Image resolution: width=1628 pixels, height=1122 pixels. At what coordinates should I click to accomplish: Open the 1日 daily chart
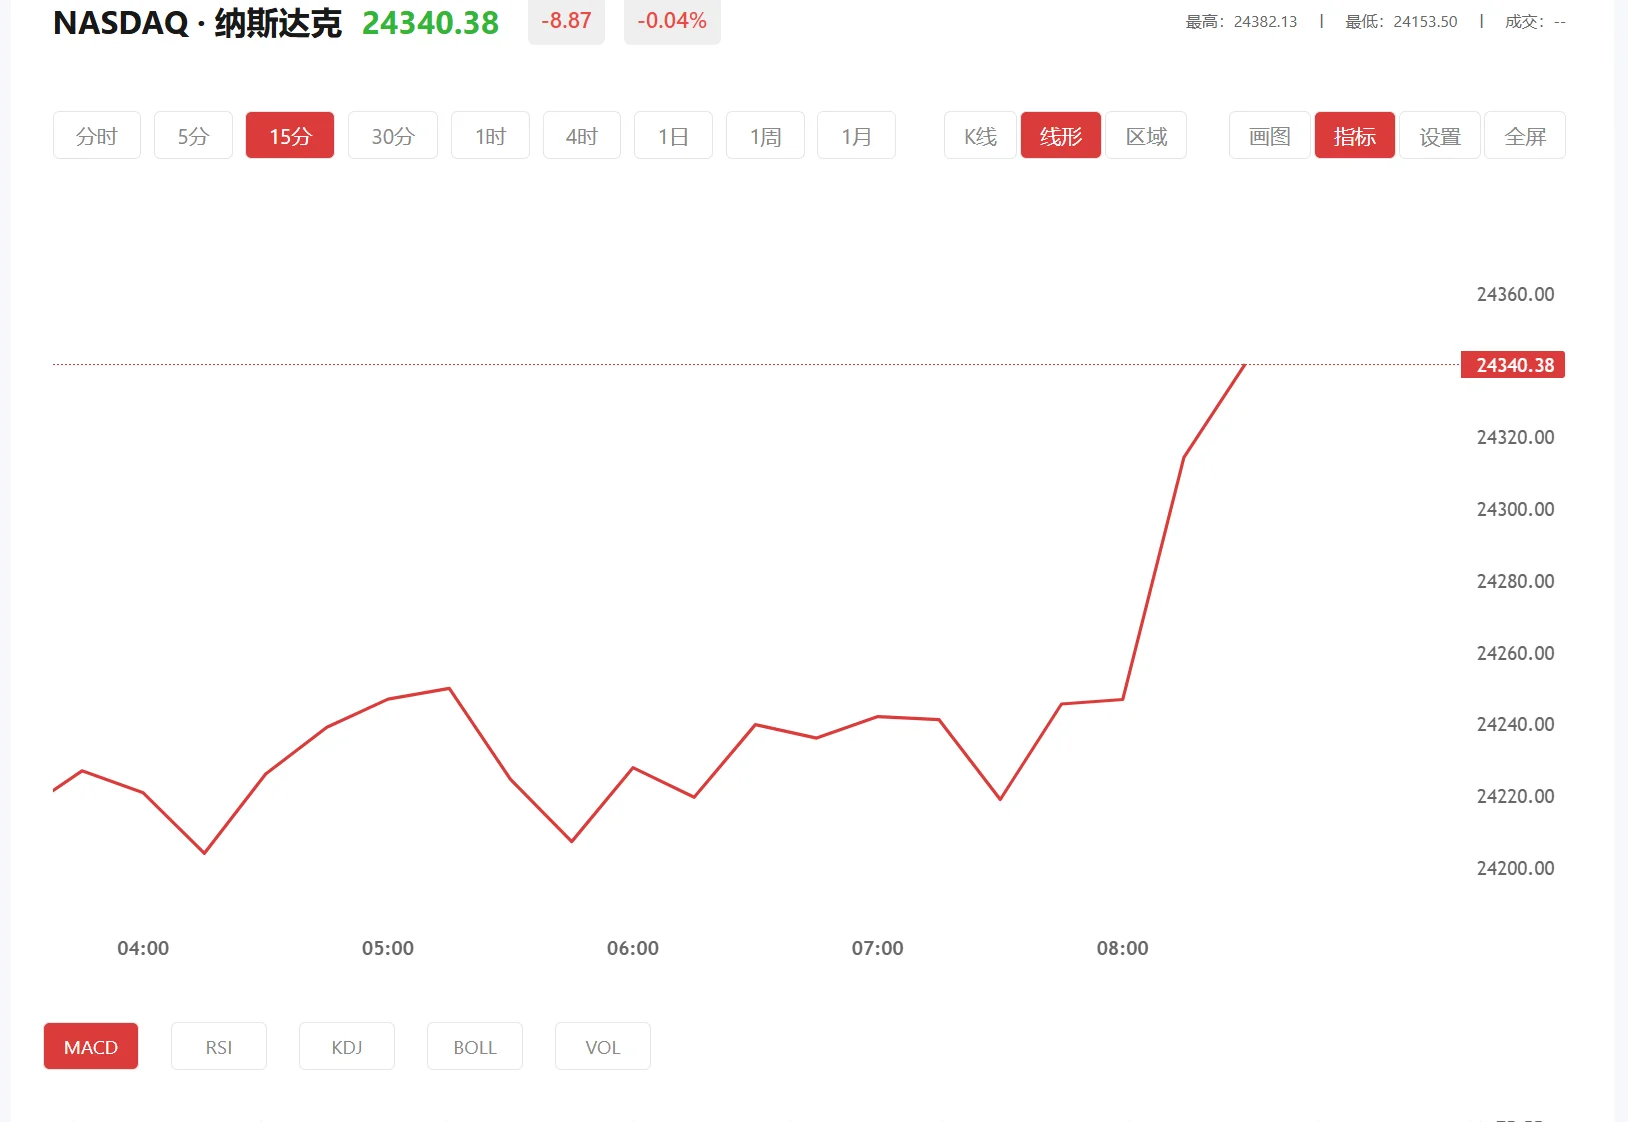[672, 135]
